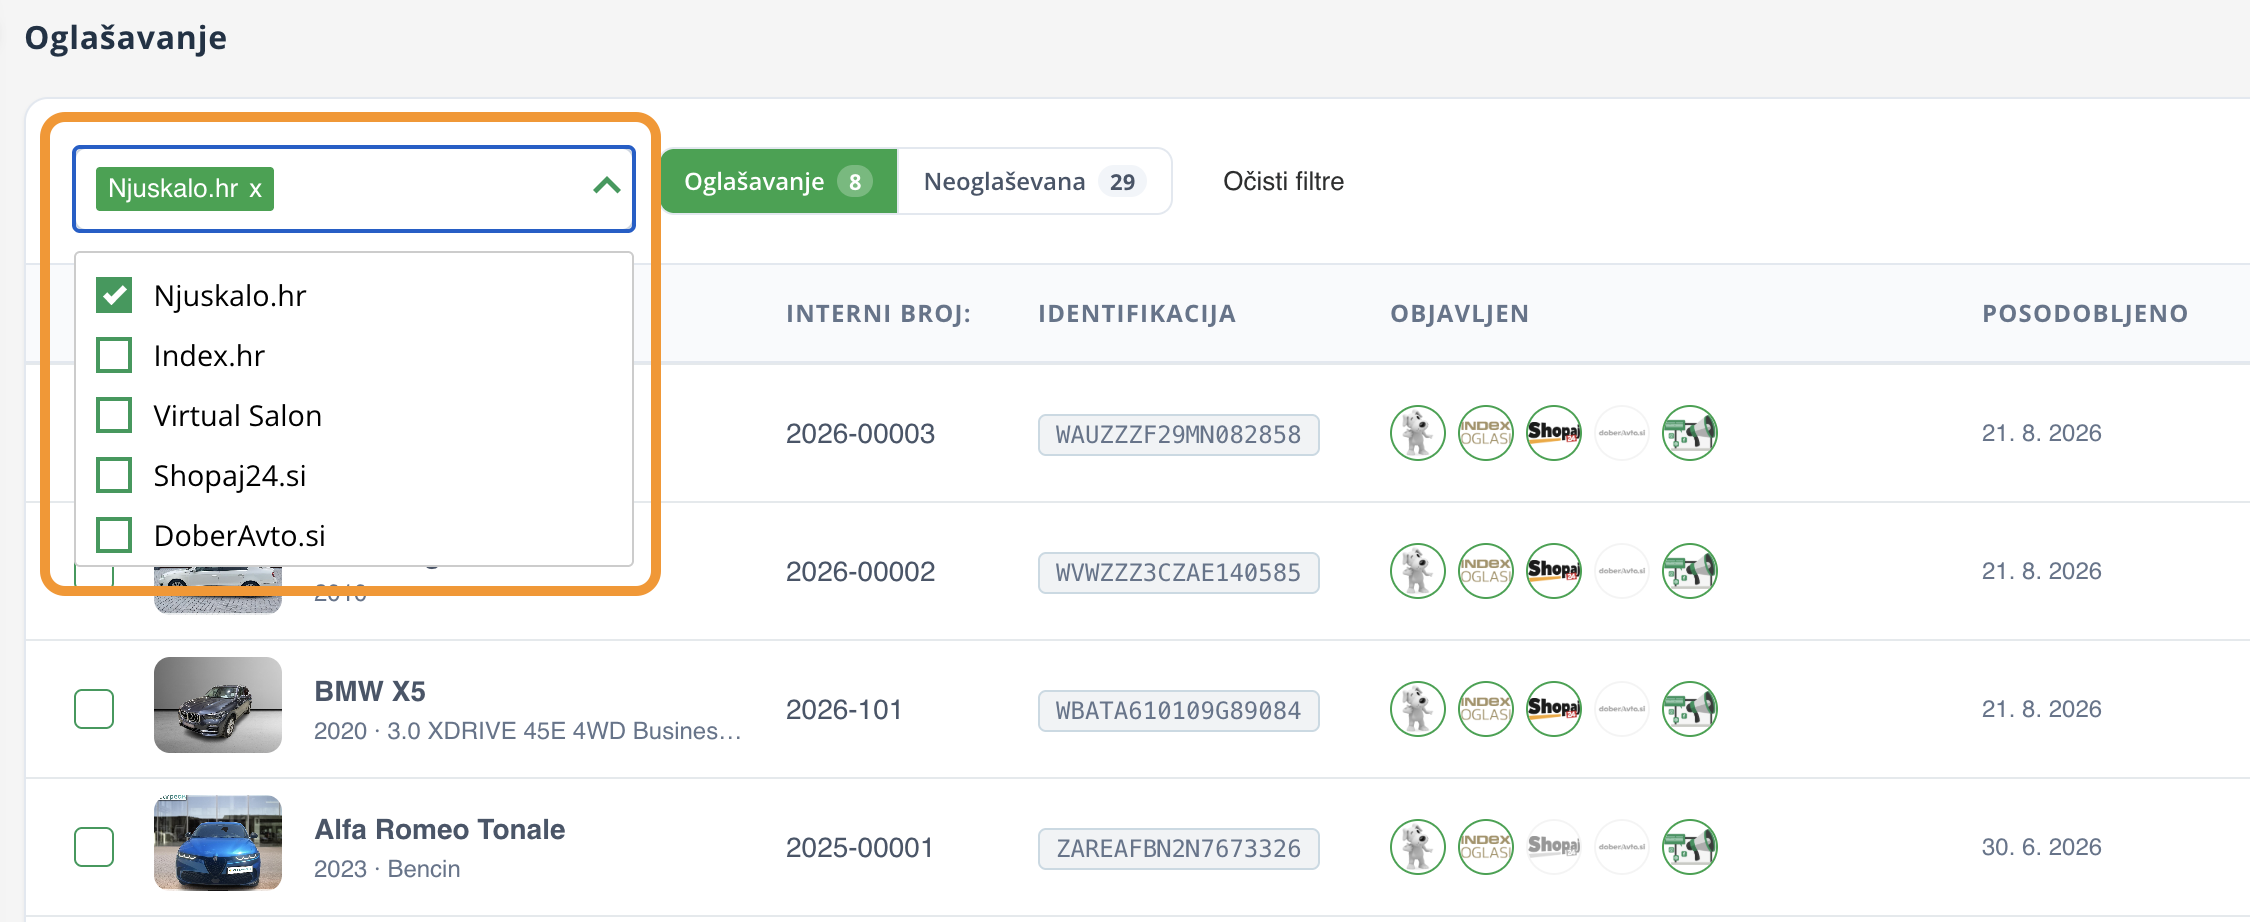Open the BMW X5 listing title
Screen dimensions: 2250x922
370,691
